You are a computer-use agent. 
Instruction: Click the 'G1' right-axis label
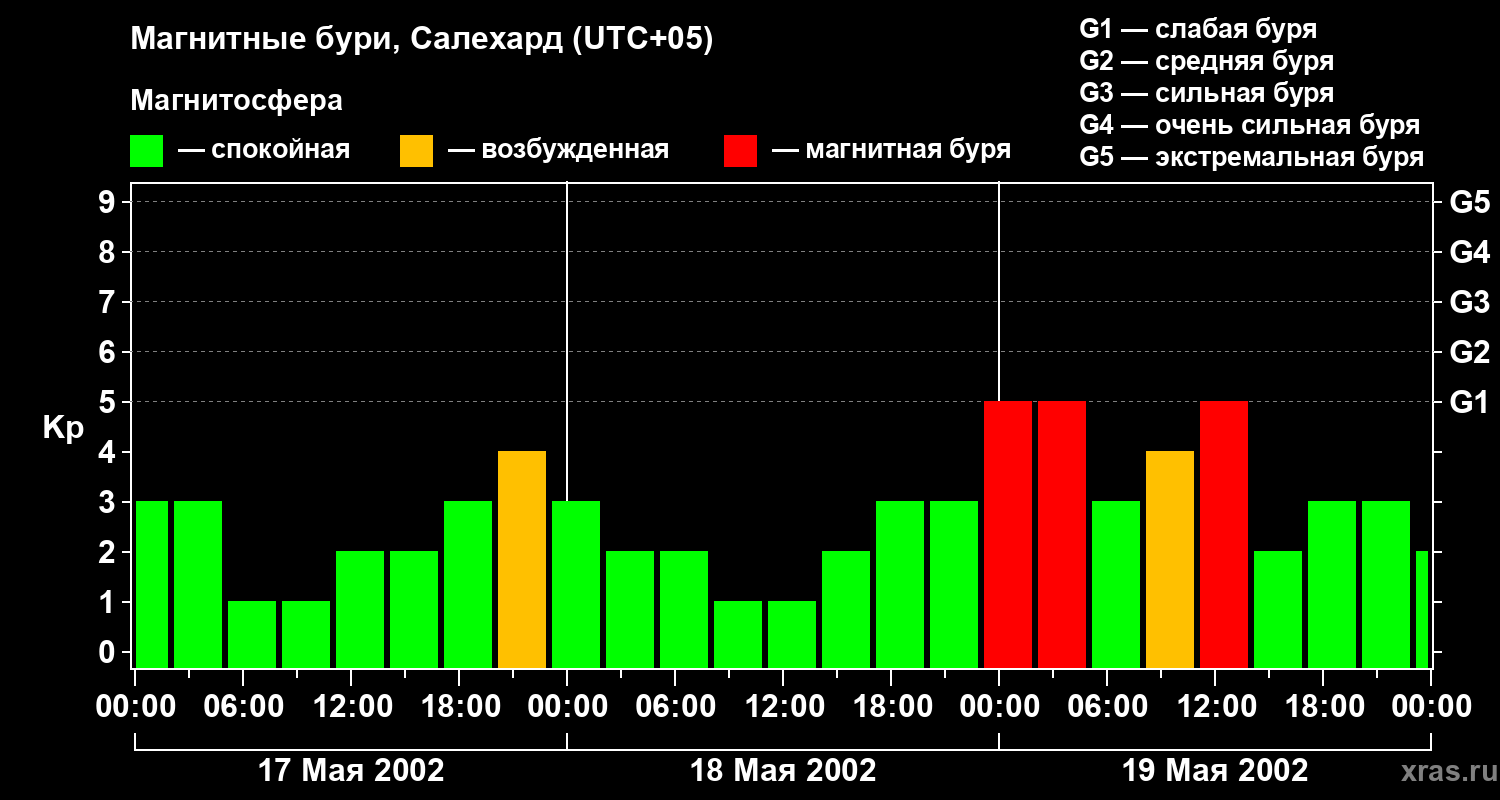pyautogui.click(x=1469, y=402)
